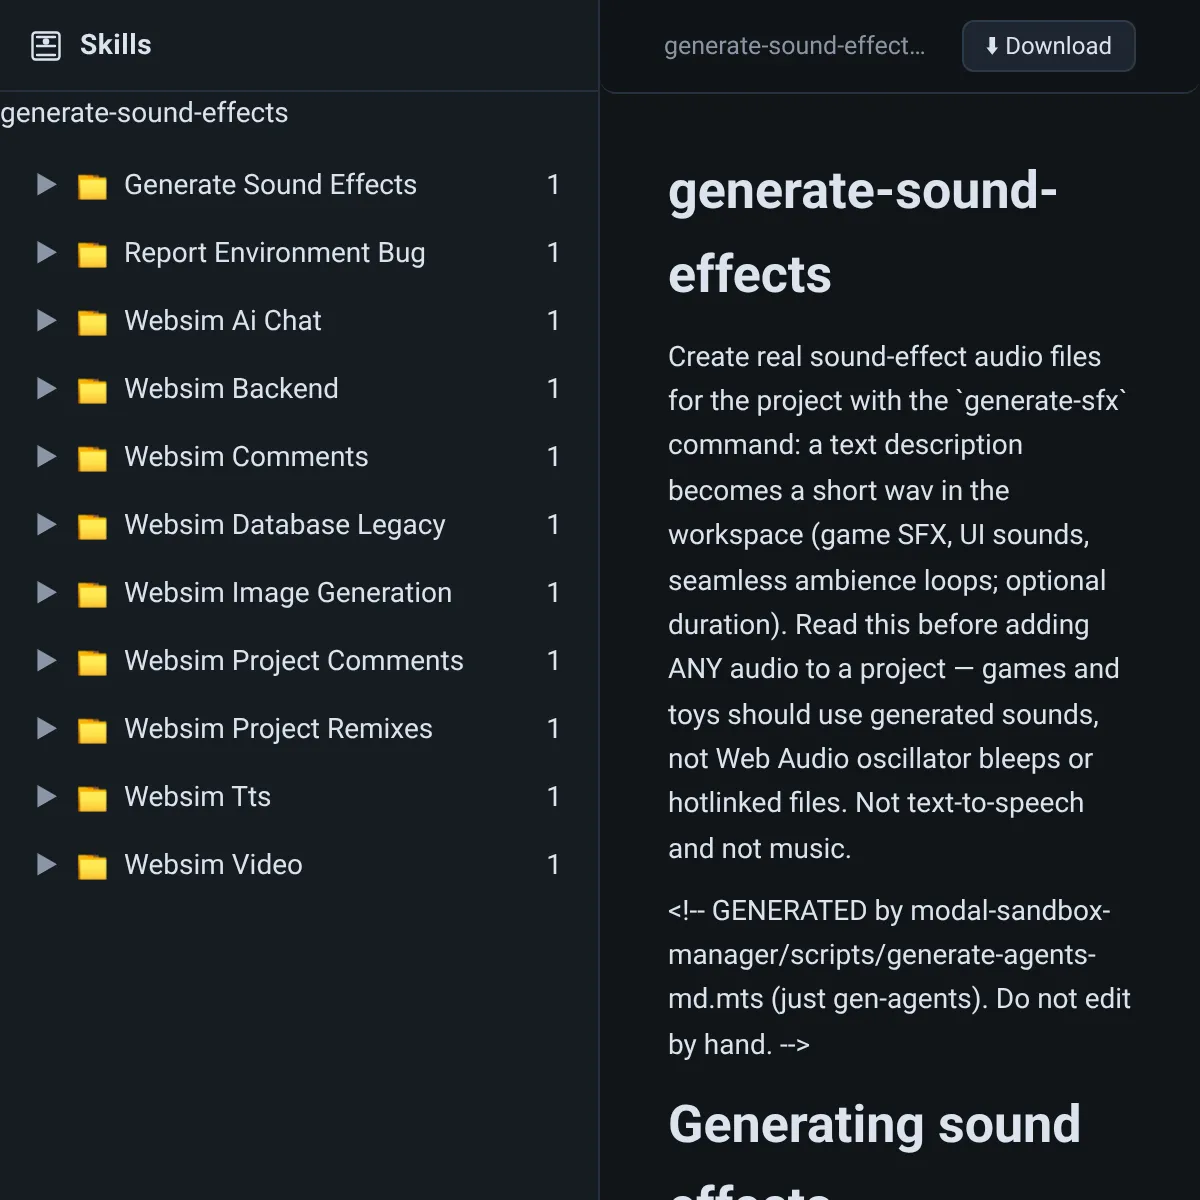This screenshot has width=1200, height=1200.
Task: Click item count 1 beside Websim Backend
Action: tap(553, 389)
